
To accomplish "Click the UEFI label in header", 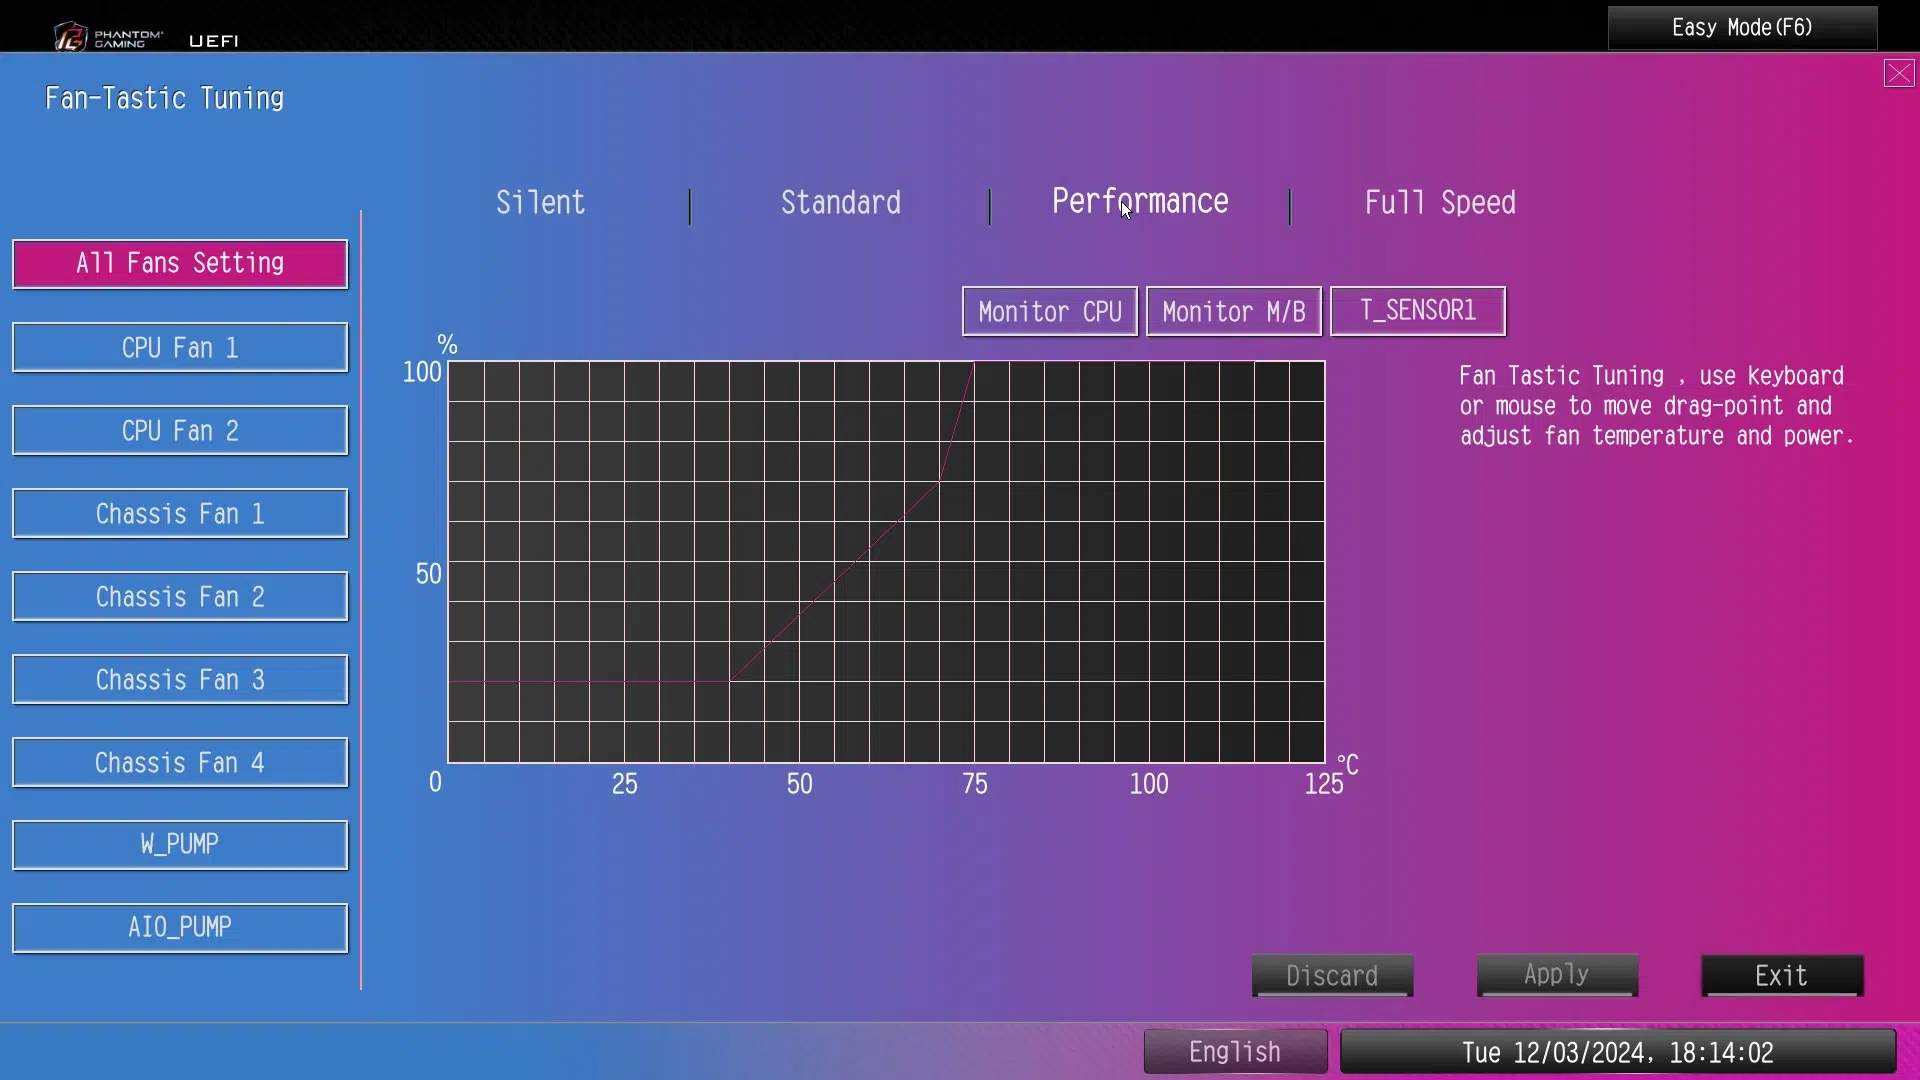I will [x=214, y=41].
